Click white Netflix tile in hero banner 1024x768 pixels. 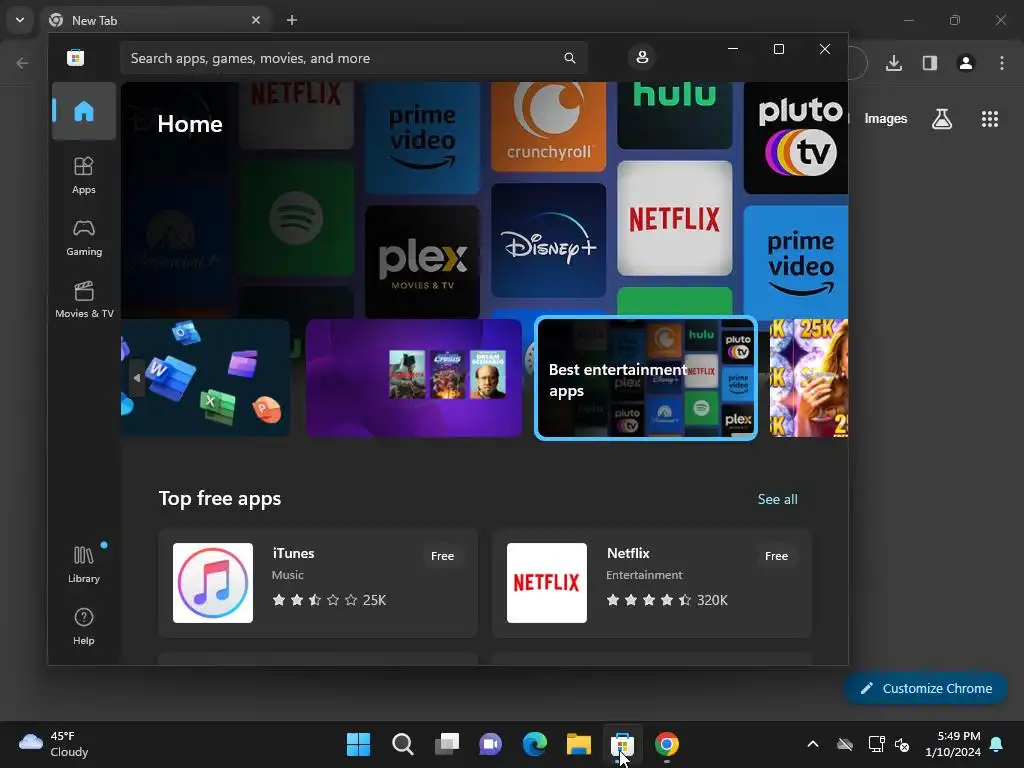[675, 218]
